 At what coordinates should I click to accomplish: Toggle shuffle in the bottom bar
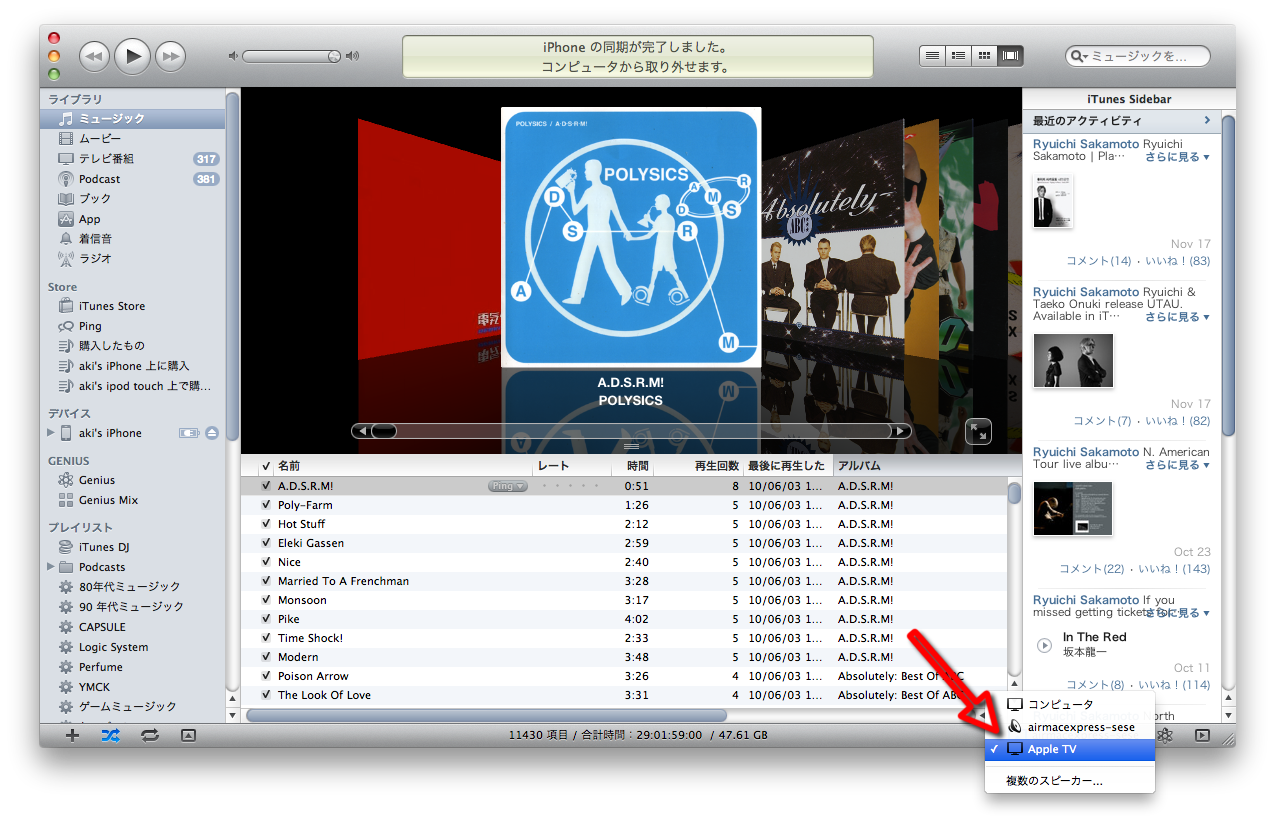point(110,735)
